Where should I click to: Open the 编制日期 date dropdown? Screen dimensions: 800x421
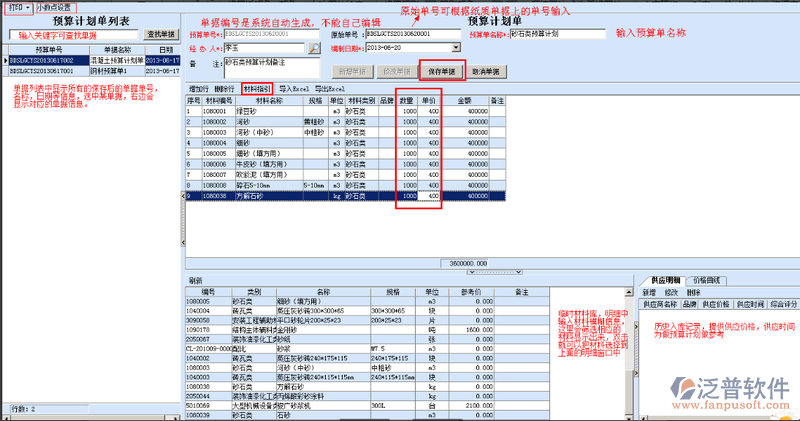pos(456,47)
